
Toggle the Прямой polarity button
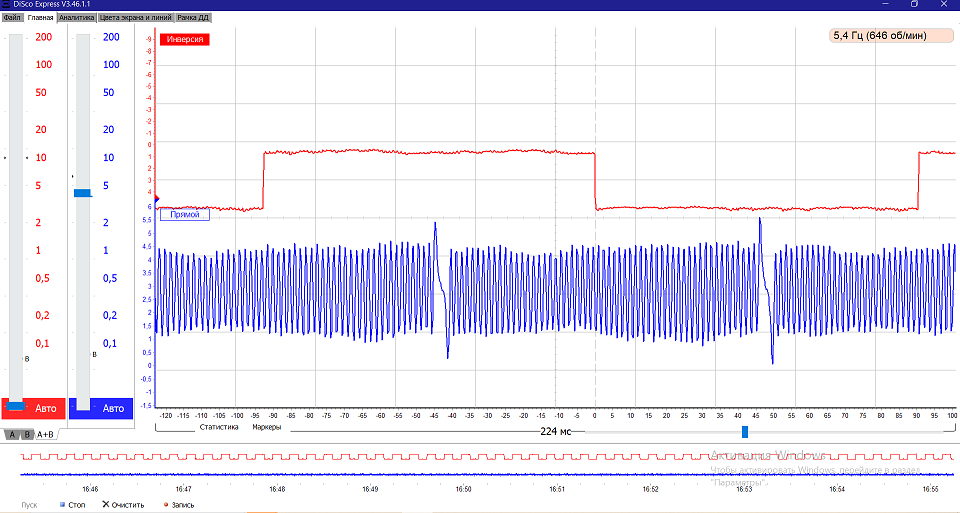(x=185, y=215)
